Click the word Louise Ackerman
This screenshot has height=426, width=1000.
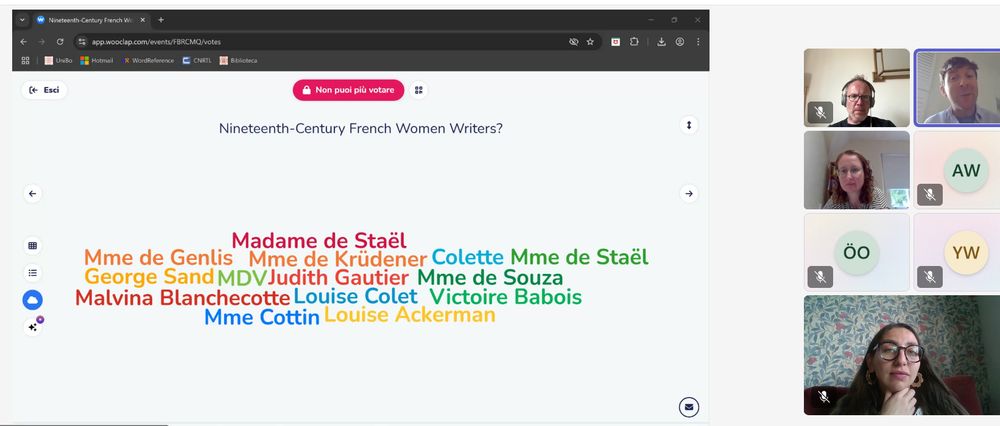click(x=409, y=315)
